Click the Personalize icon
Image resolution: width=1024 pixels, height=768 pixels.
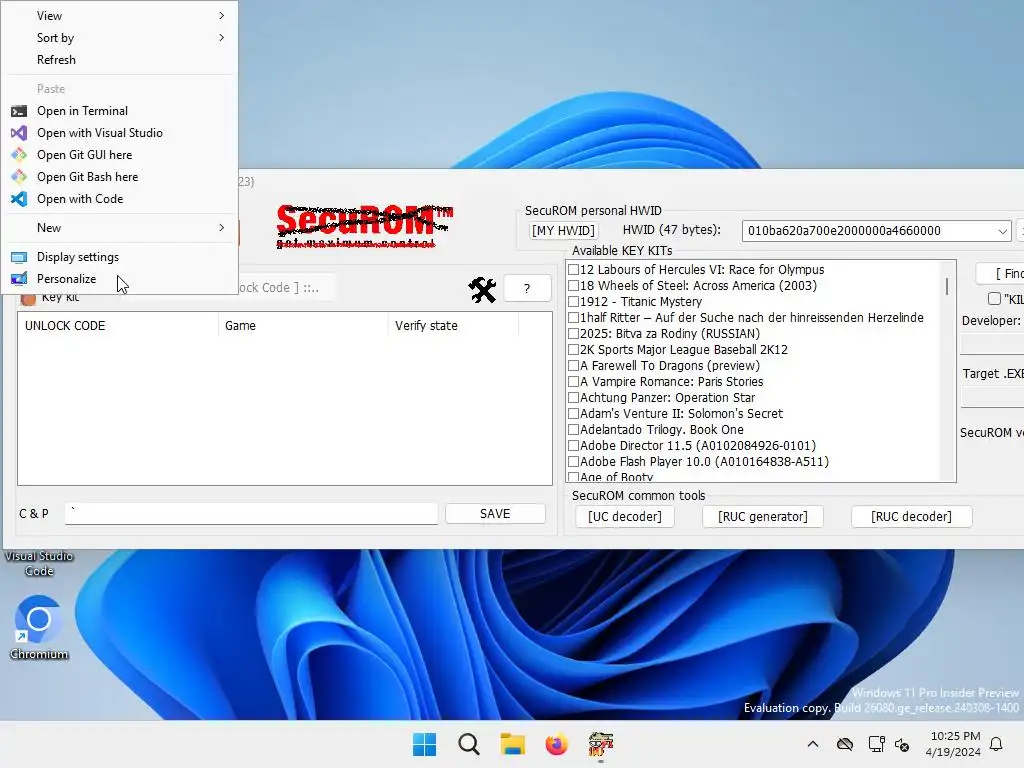tap(19, 279)
